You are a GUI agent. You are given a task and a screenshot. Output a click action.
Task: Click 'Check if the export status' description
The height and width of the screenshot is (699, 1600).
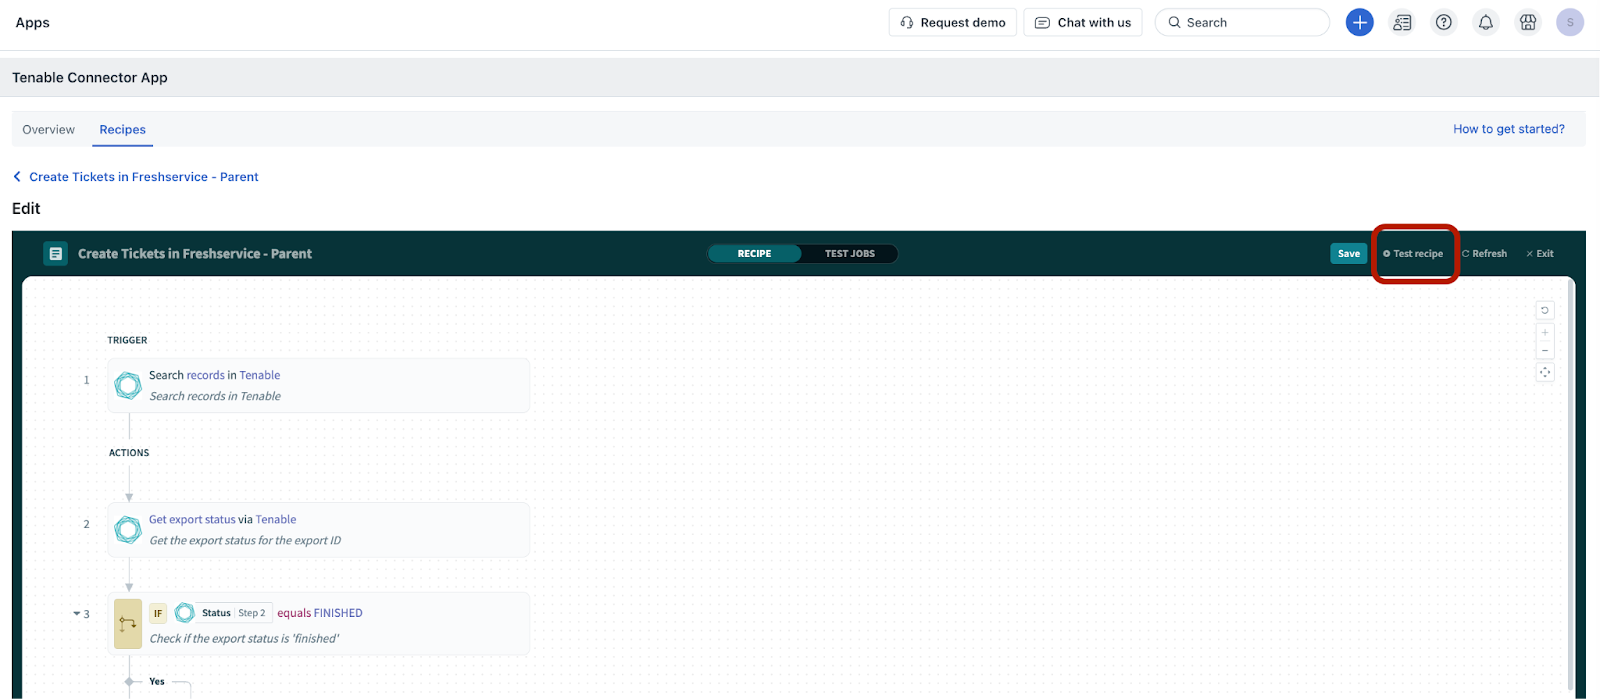coord(244,639)
